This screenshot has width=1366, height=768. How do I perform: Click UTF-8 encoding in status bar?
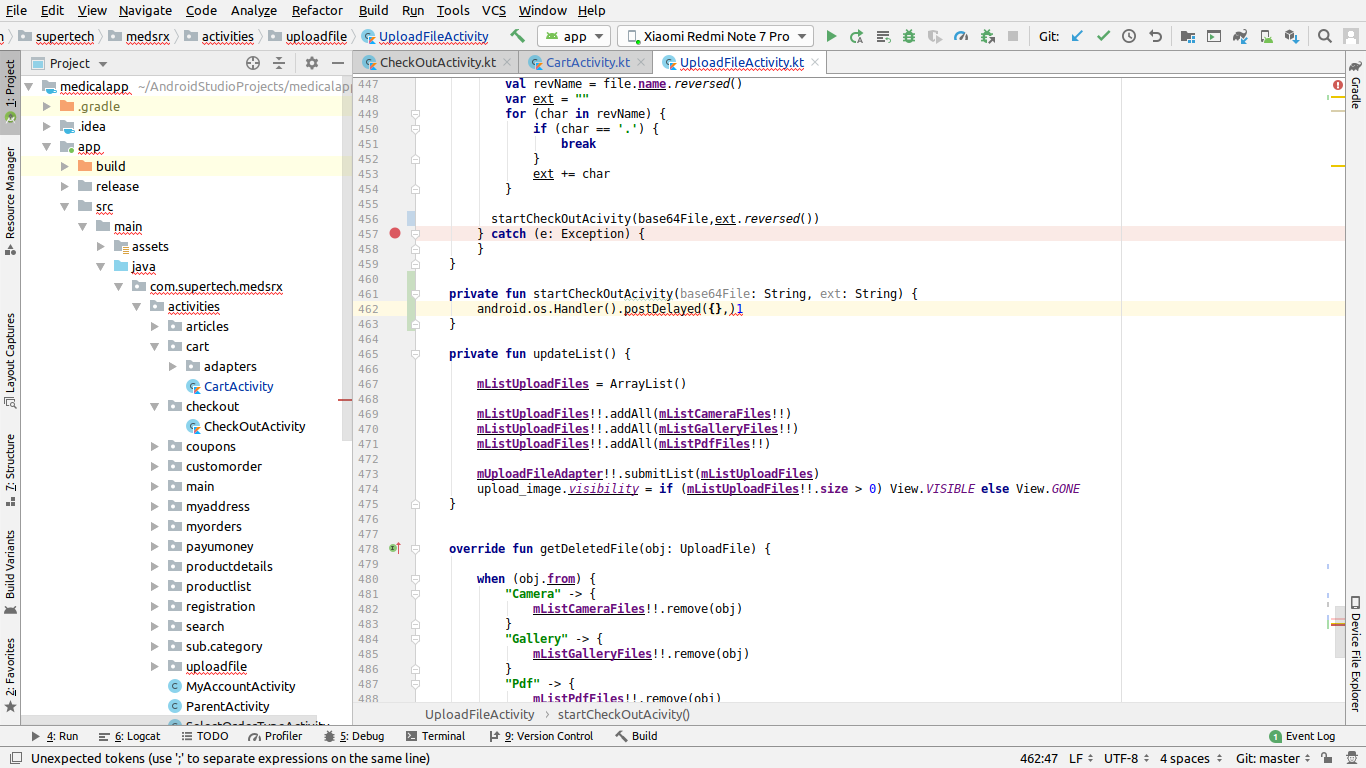point(1126,758)
